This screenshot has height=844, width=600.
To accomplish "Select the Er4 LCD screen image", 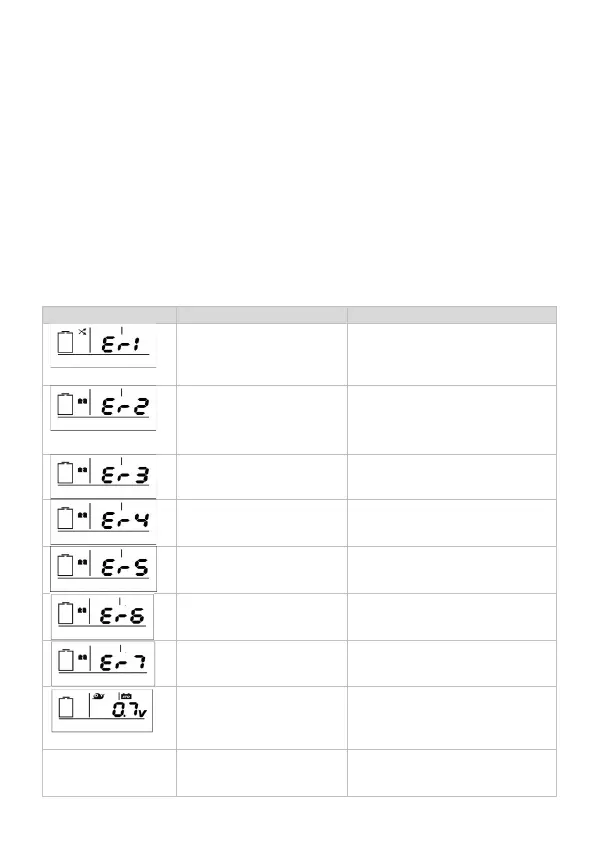I will (102, 521).
